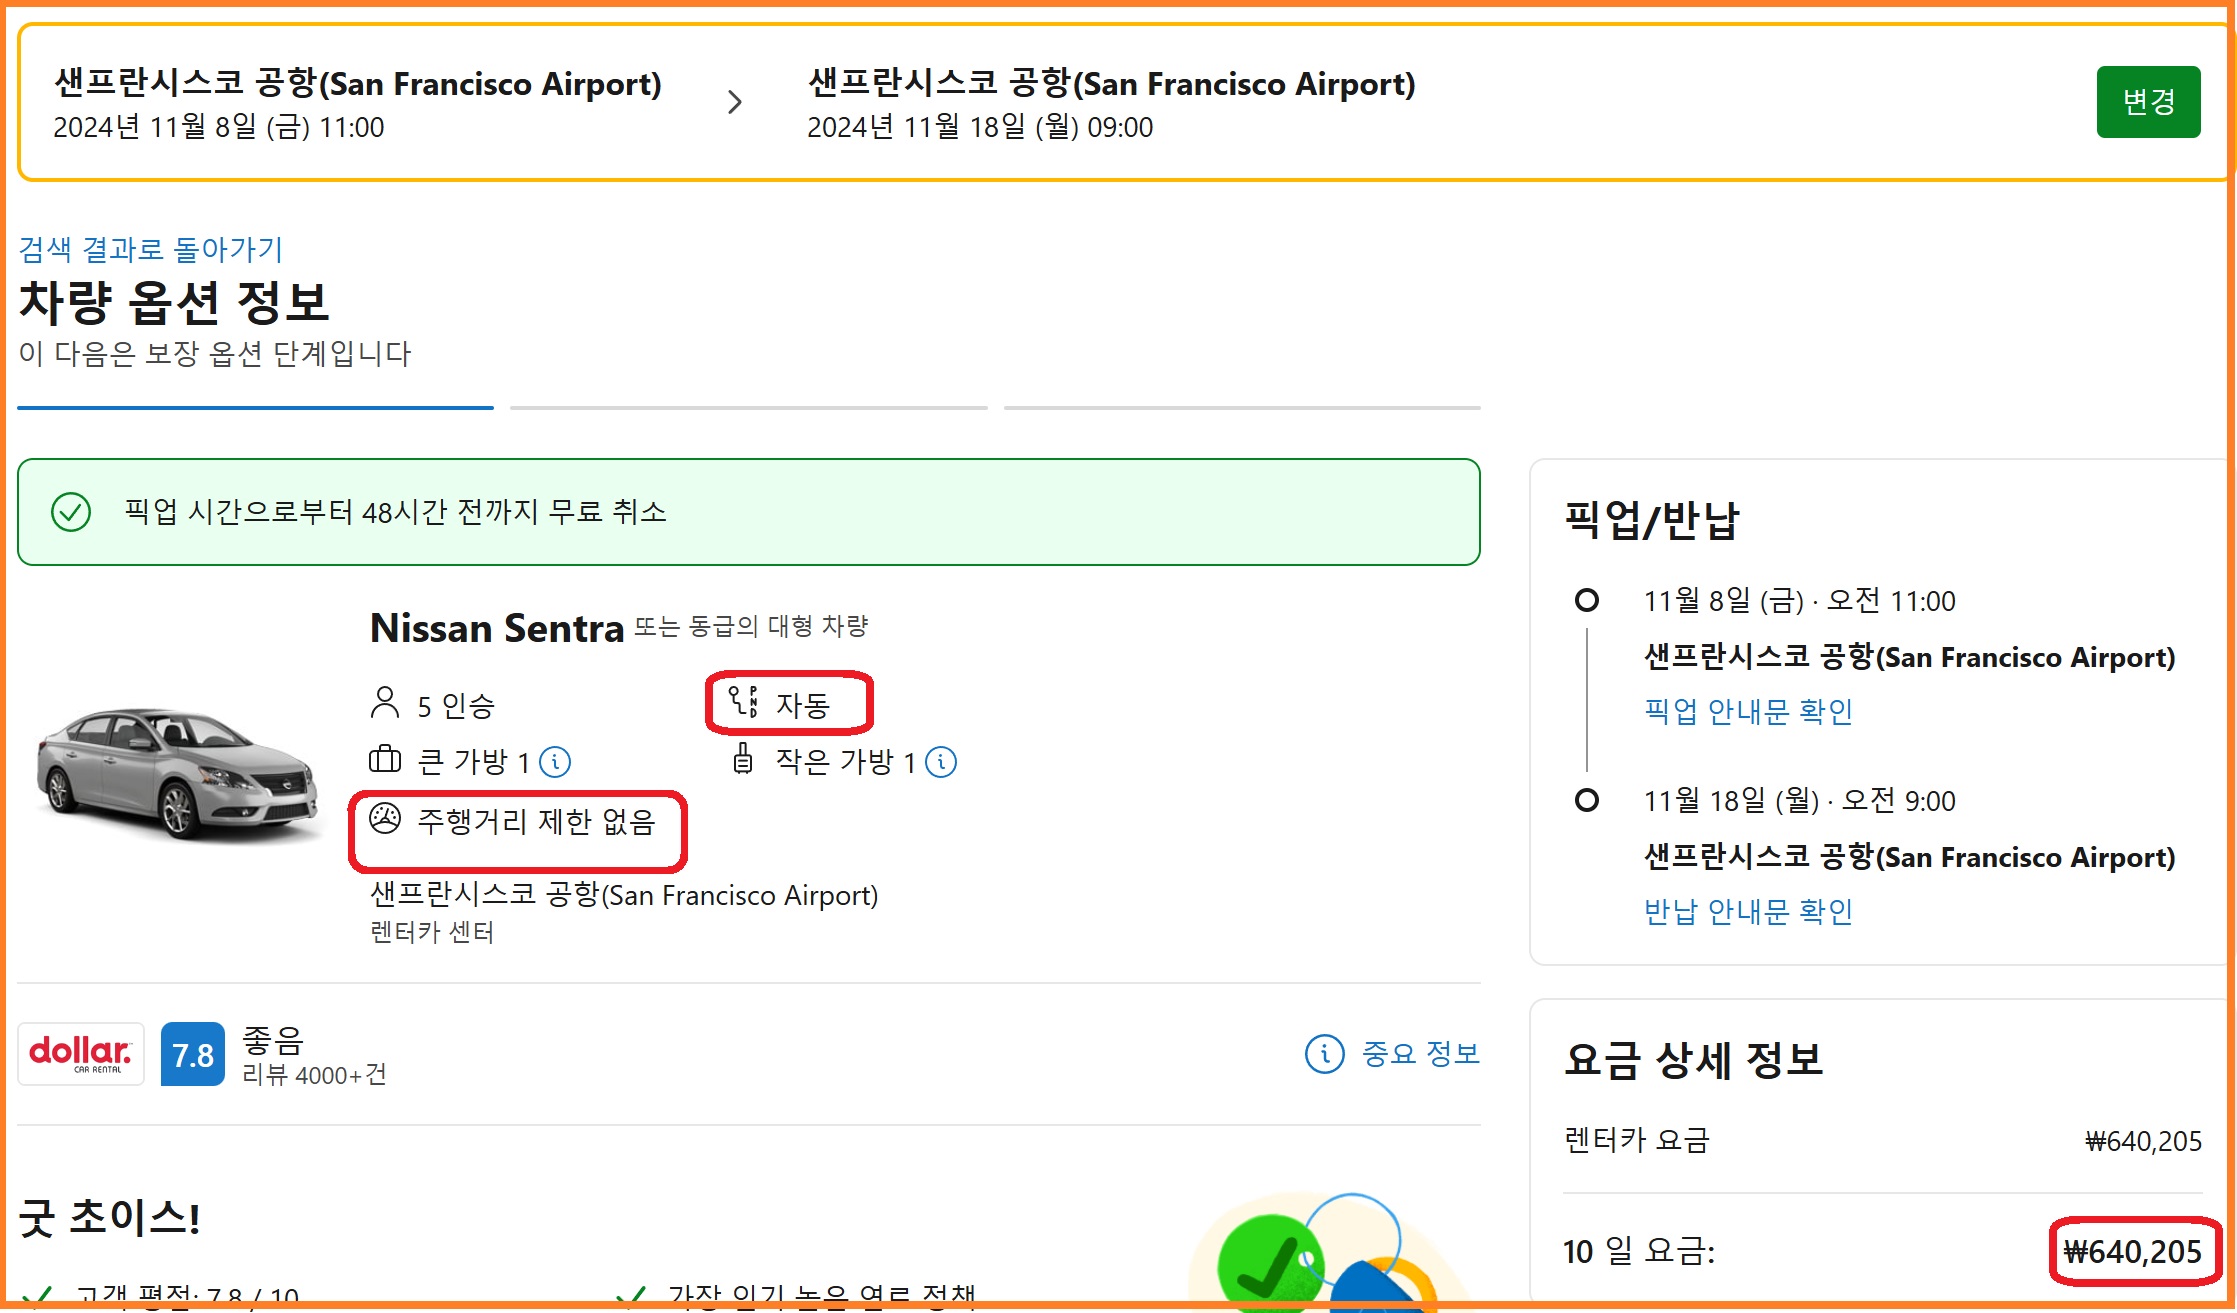Click the 검색 결과로 돌아가기 link

(x=151, y=249)
